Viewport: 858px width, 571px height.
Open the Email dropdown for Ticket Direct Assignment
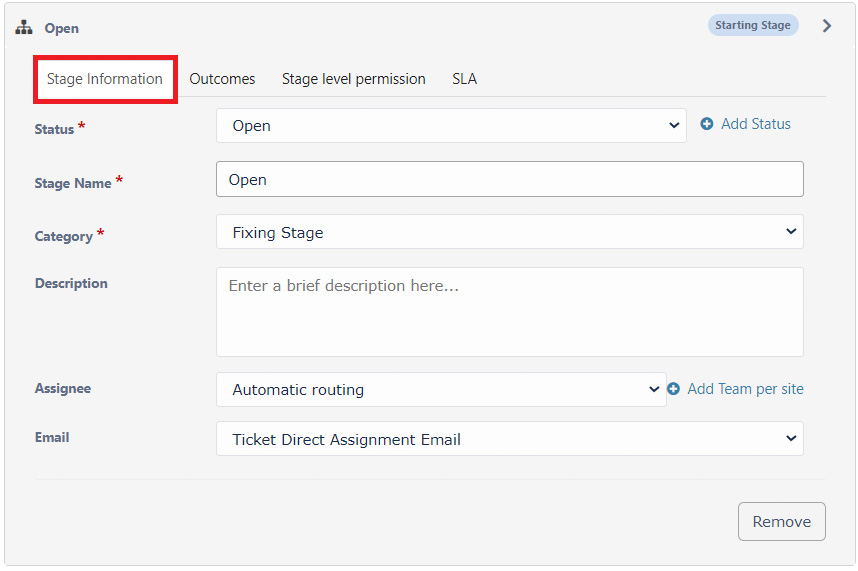coord(509,439)
